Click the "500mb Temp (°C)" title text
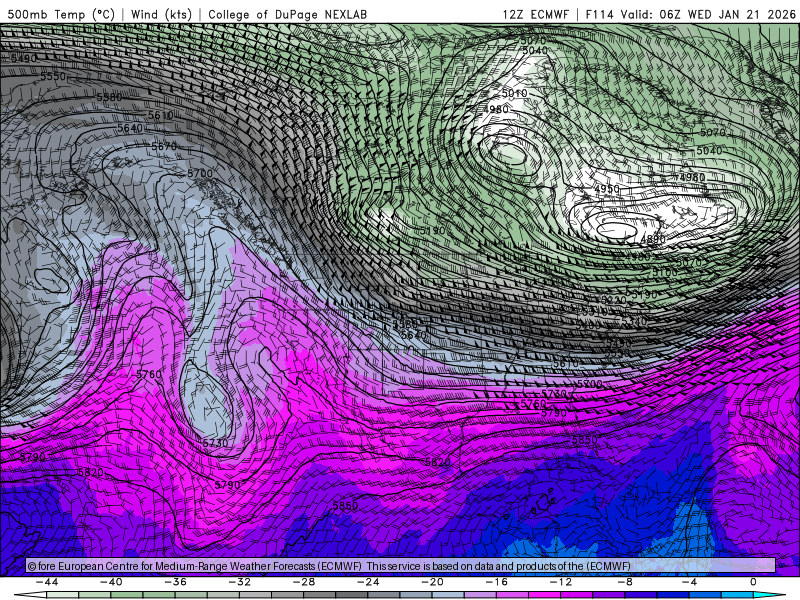The width and height of the screenshot is (800, 600). (61, 14)
